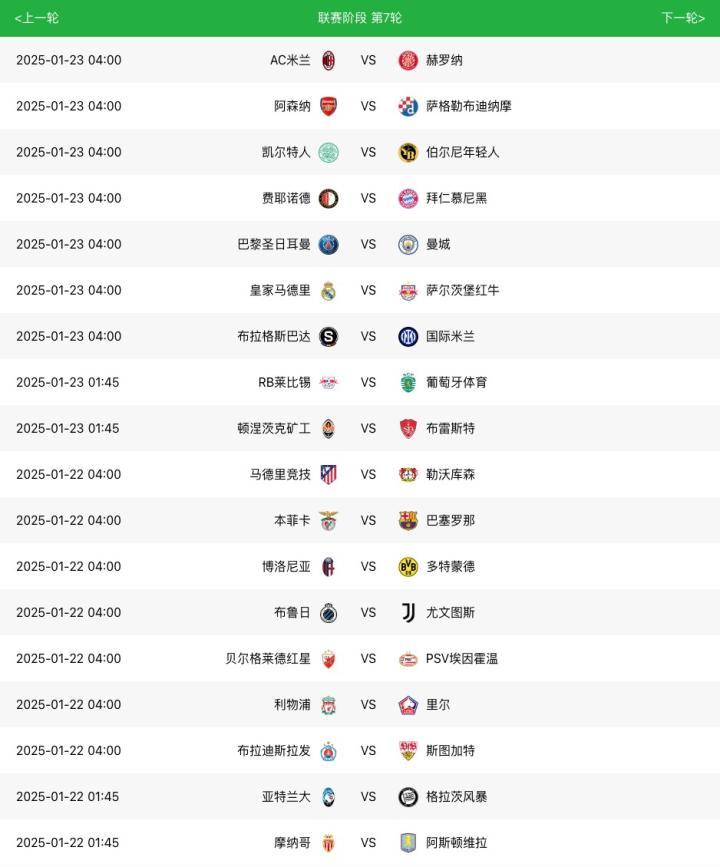The height and width of the screenshot is (867, 720).
Task: Select the 联赛阶段 第7轮 header title
Action: [x=360, y=18]
